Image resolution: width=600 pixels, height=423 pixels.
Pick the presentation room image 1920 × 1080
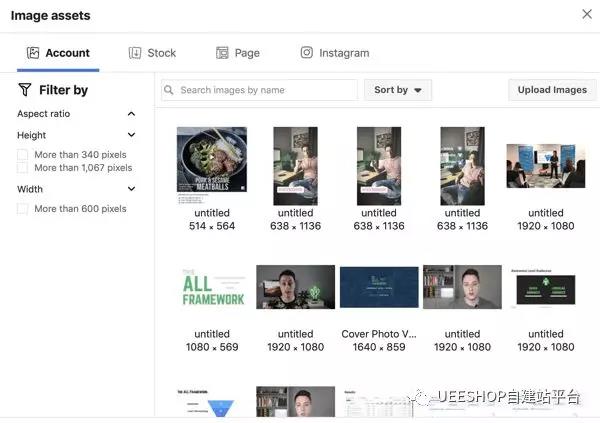[545, 165]
